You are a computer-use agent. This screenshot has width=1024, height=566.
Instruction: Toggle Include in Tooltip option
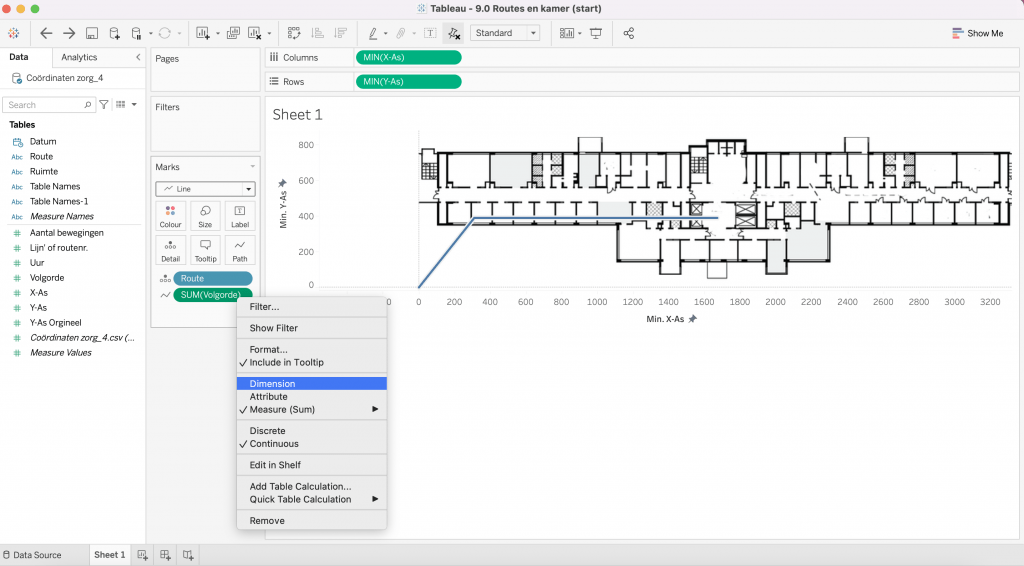click(x=286, y=362)
